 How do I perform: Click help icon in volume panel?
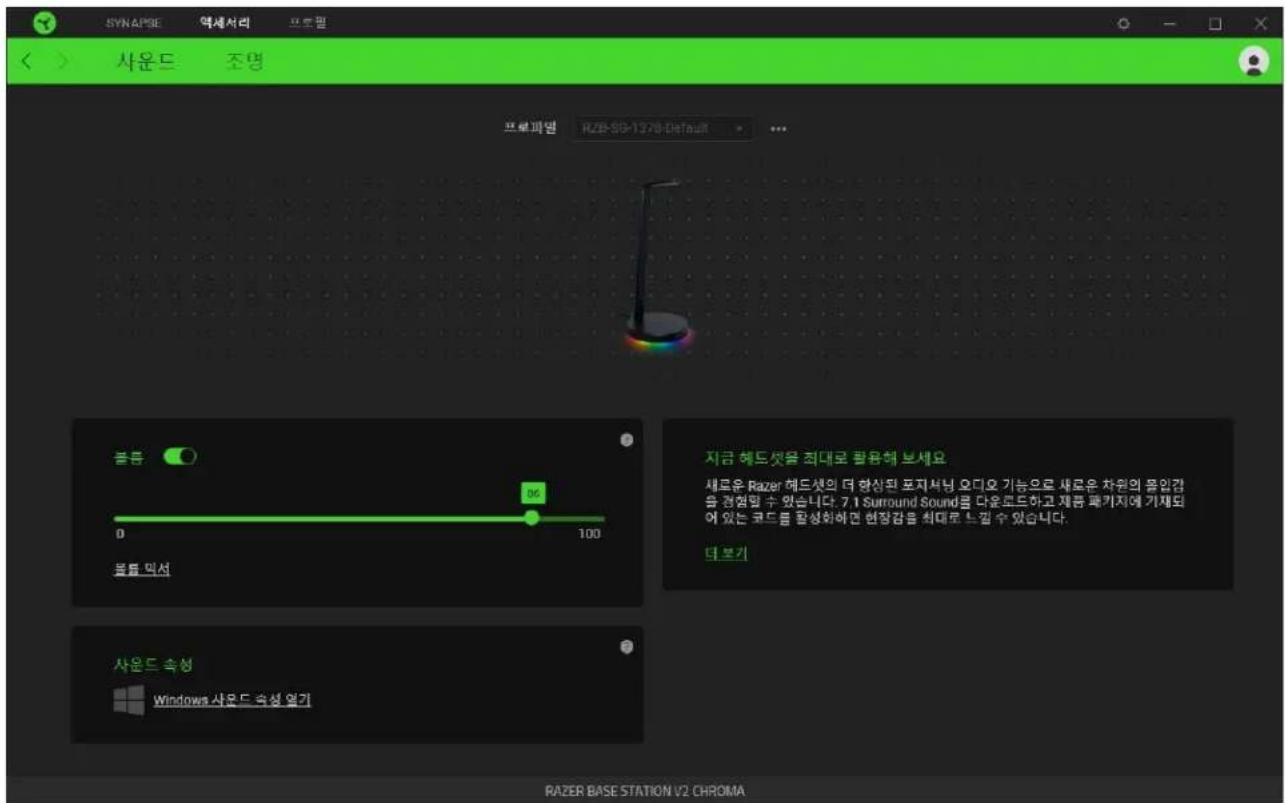click(x=626, y=439)
